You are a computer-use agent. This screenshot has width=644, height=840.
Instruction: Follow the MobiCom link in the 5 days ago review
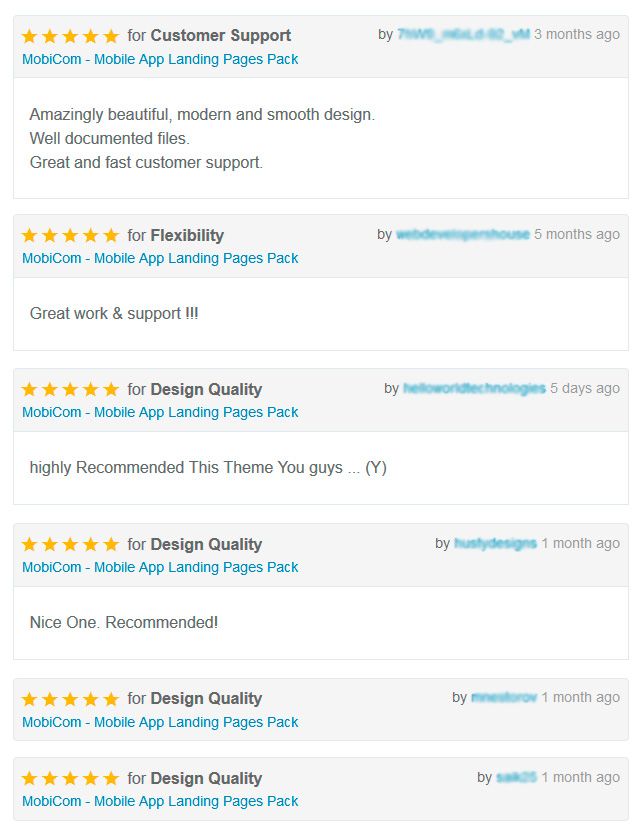click(x=160, y=412)
